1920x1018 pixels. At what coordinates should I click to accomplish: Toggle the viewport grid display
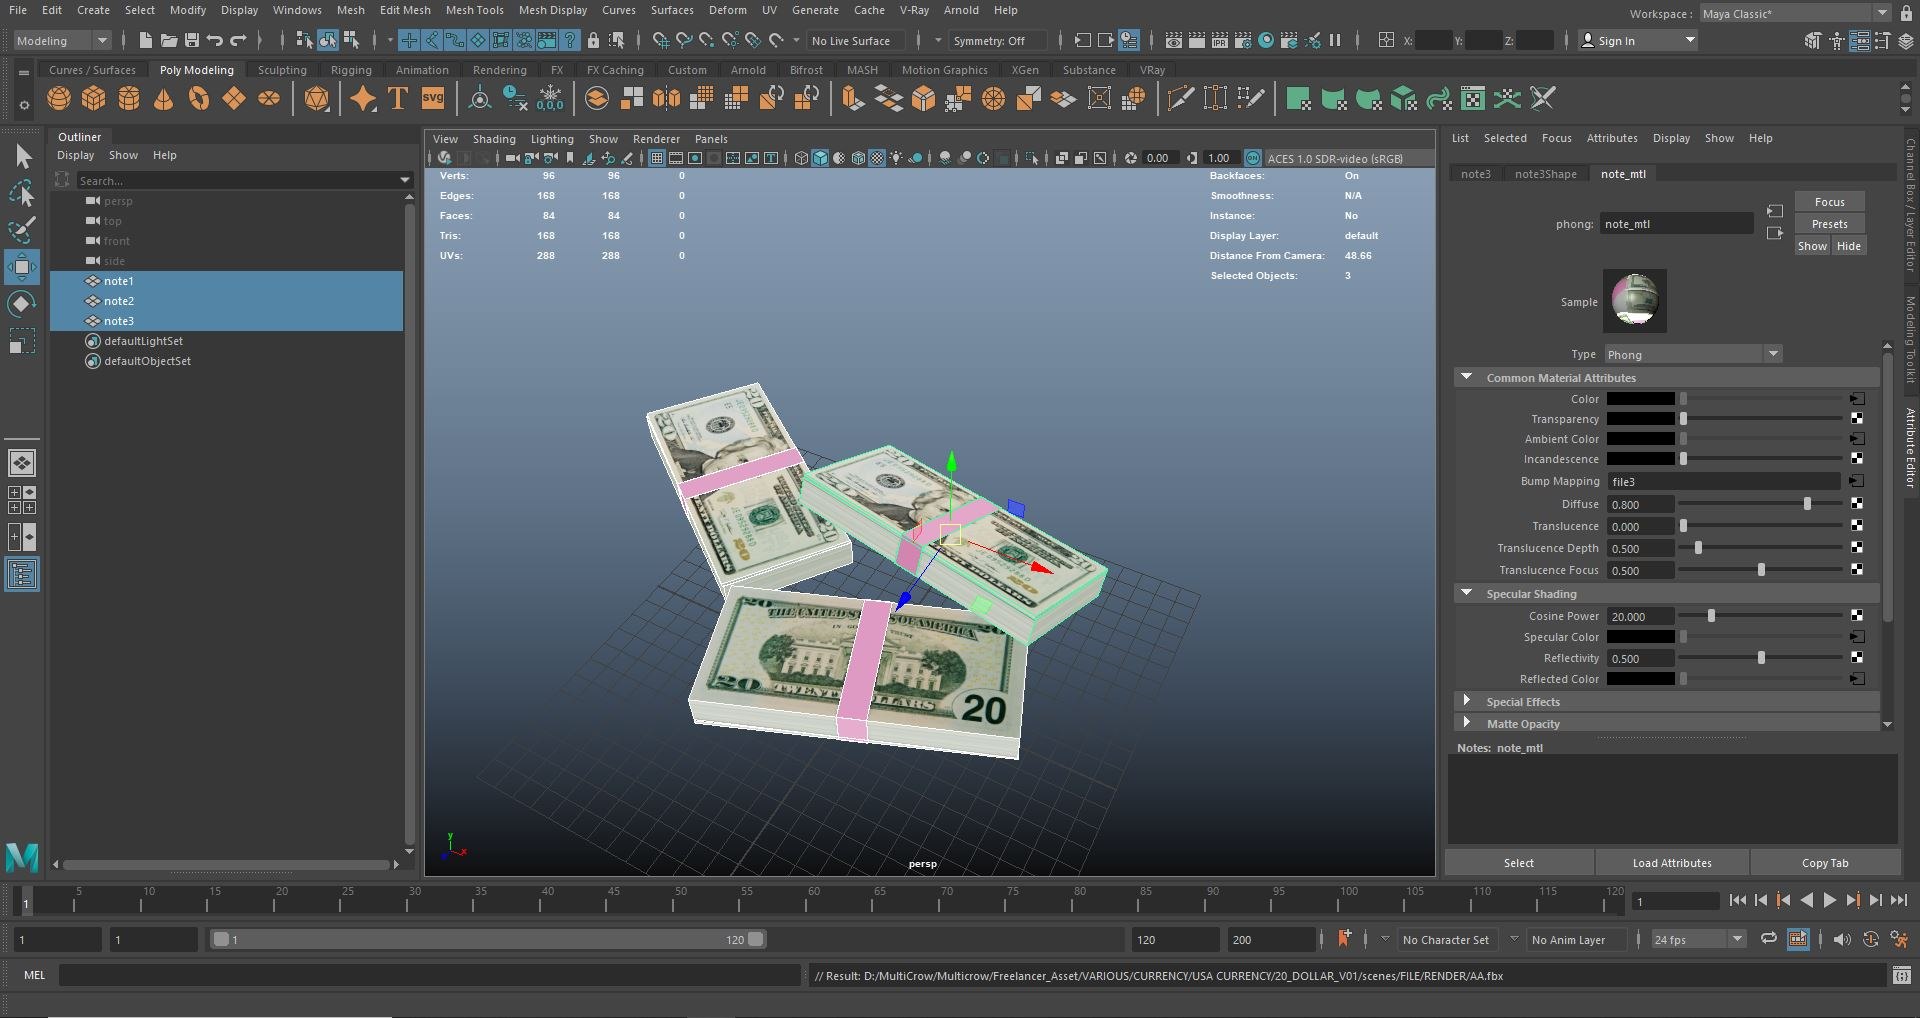[657, 158]
